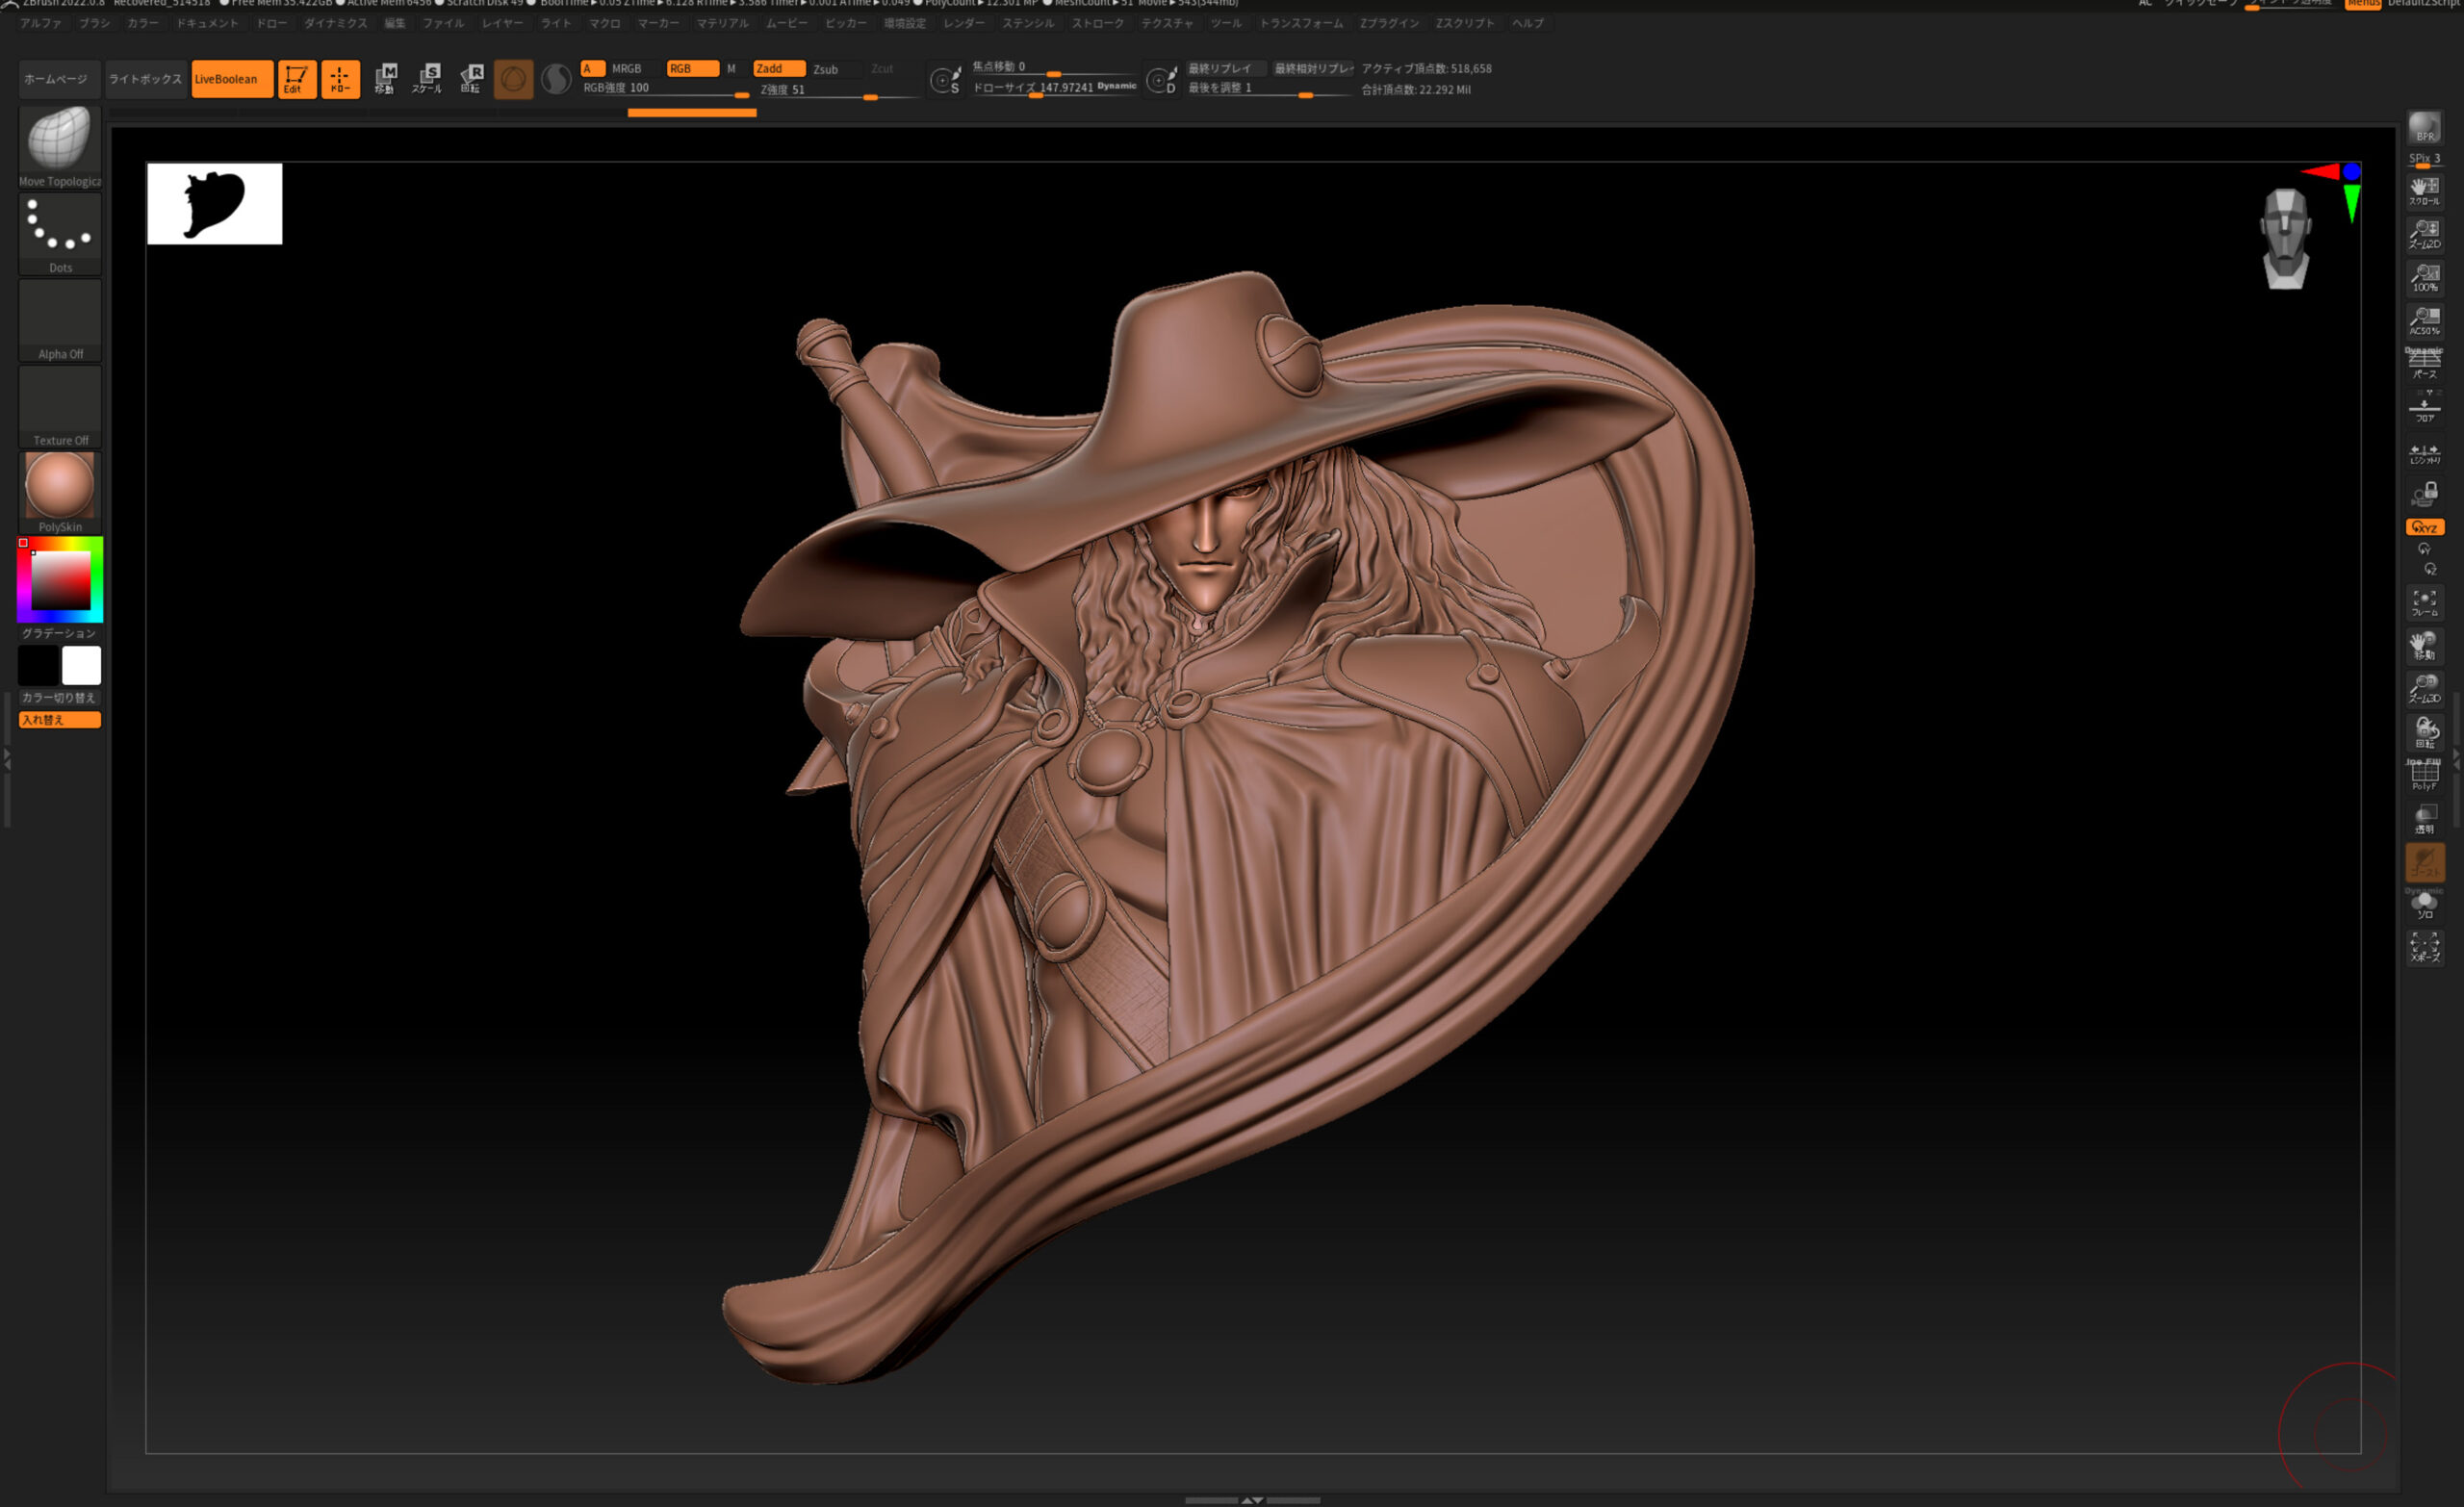Toggle PolyF wireframe icon
This screenshot has width=2464, height=1507.
(x=2425, y=776)
